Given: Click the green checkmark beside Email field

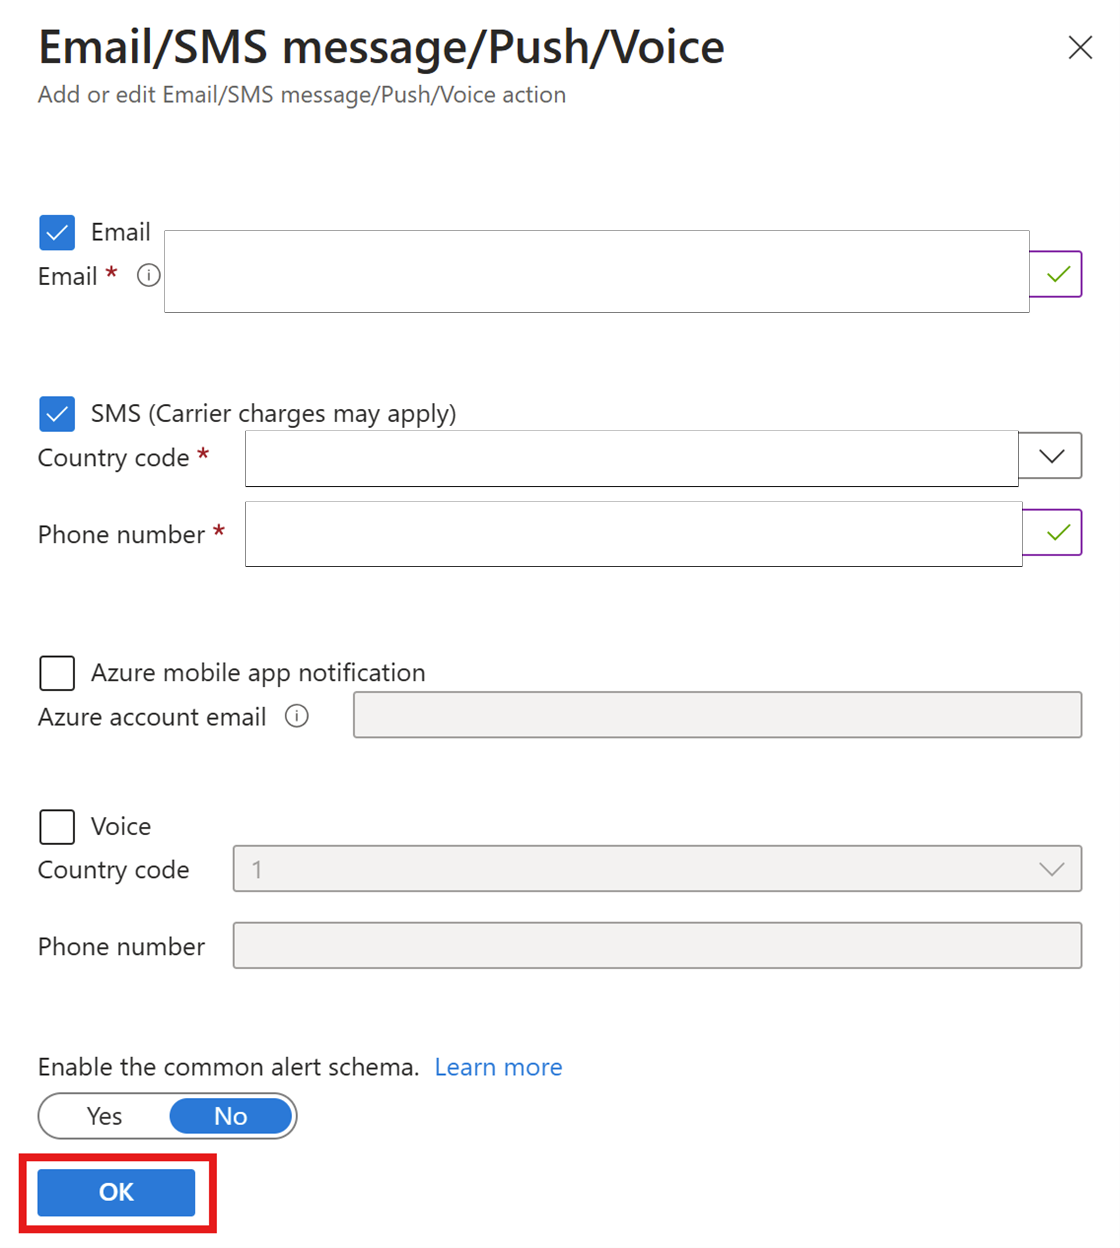Looking at the screenshot, I should pos(1057,274).
